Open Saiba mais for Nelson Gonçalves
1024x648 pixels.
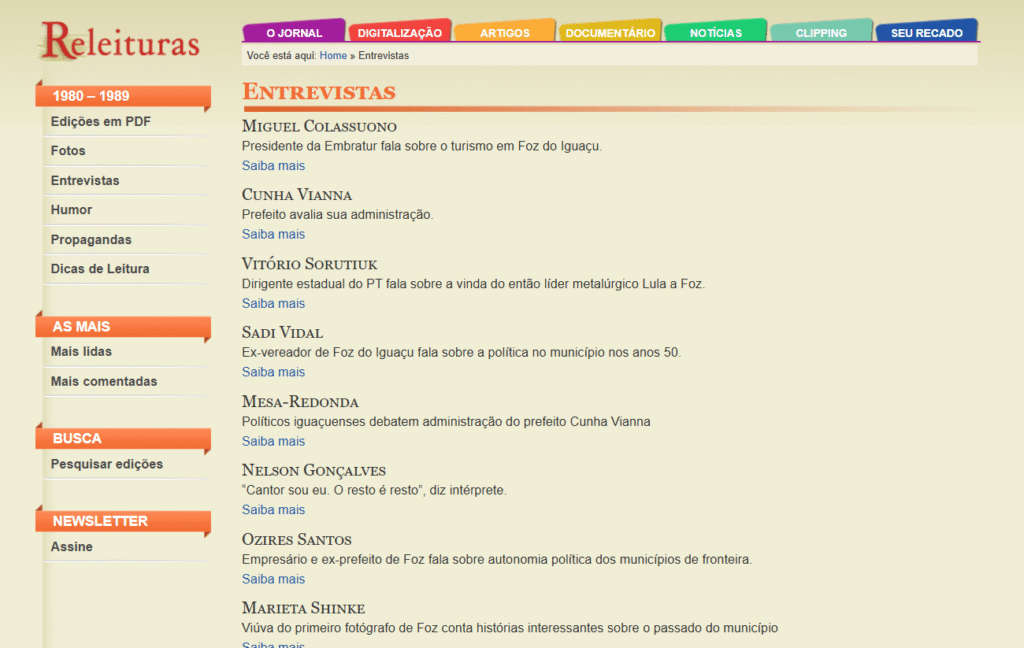273,510
